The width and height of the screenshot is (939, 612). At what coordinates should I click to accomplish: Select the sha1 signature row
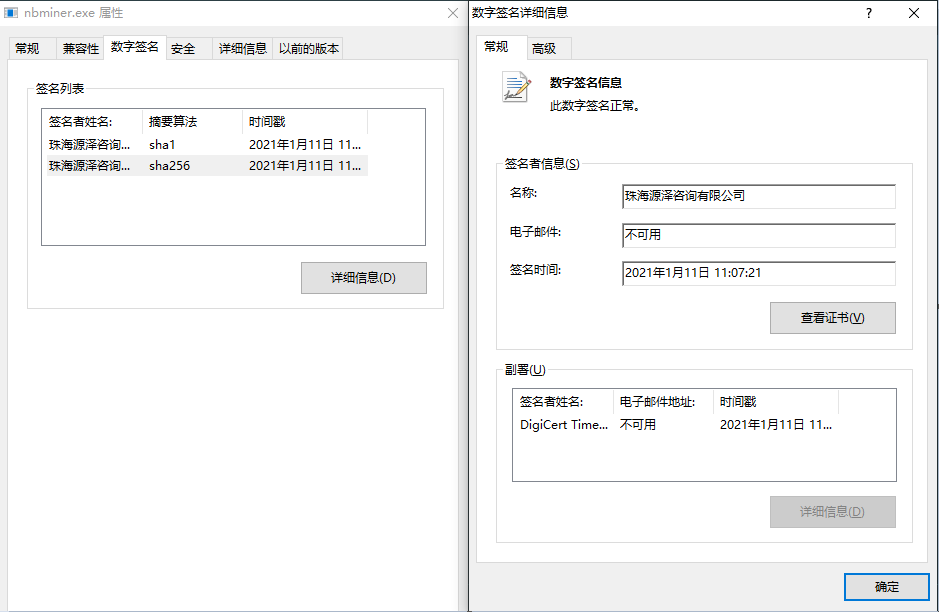pyautogui.click(x=205, y=145)
